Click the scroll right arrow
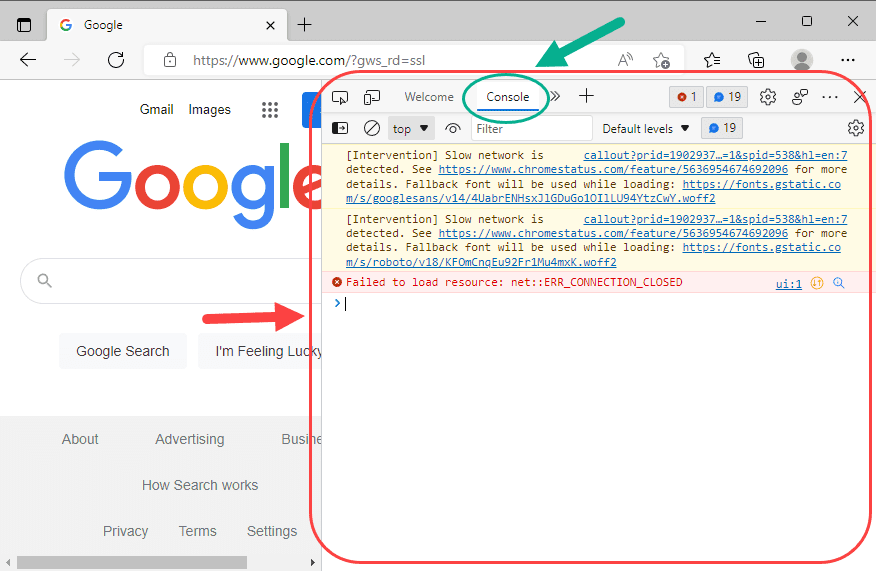The height and width of the screenshot is (571, 876). pyautogui.click(x=313, y=562)
